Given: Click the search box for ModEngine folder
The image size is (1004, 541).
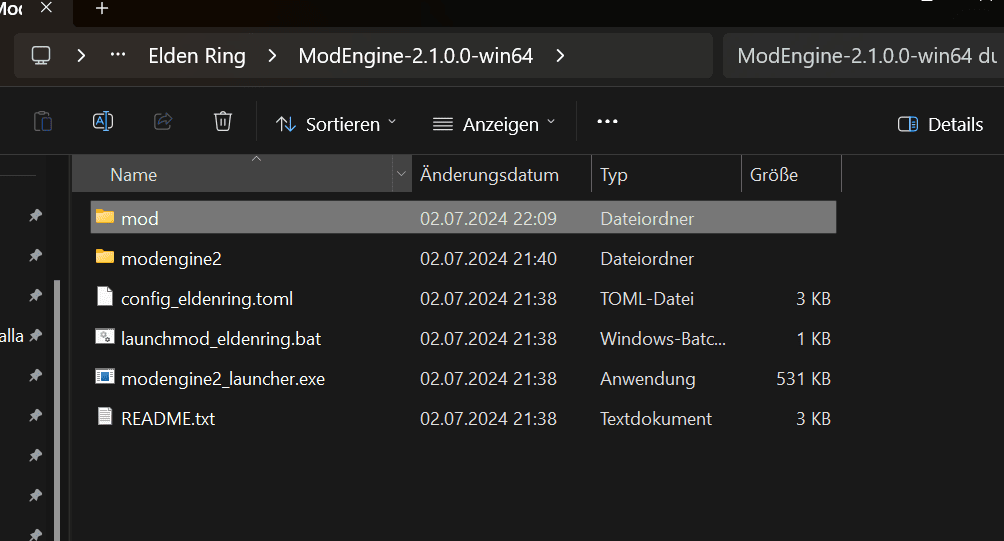Looking at the screenshot, I should coord(863,56).
